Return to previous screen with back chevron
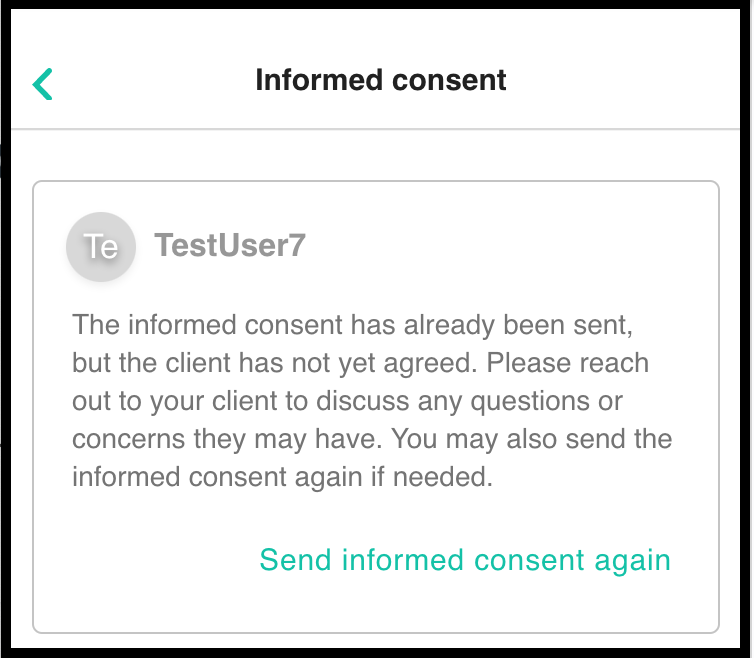Image resolution: width=754 pixels, height=658 pixels. pos(42,84)
